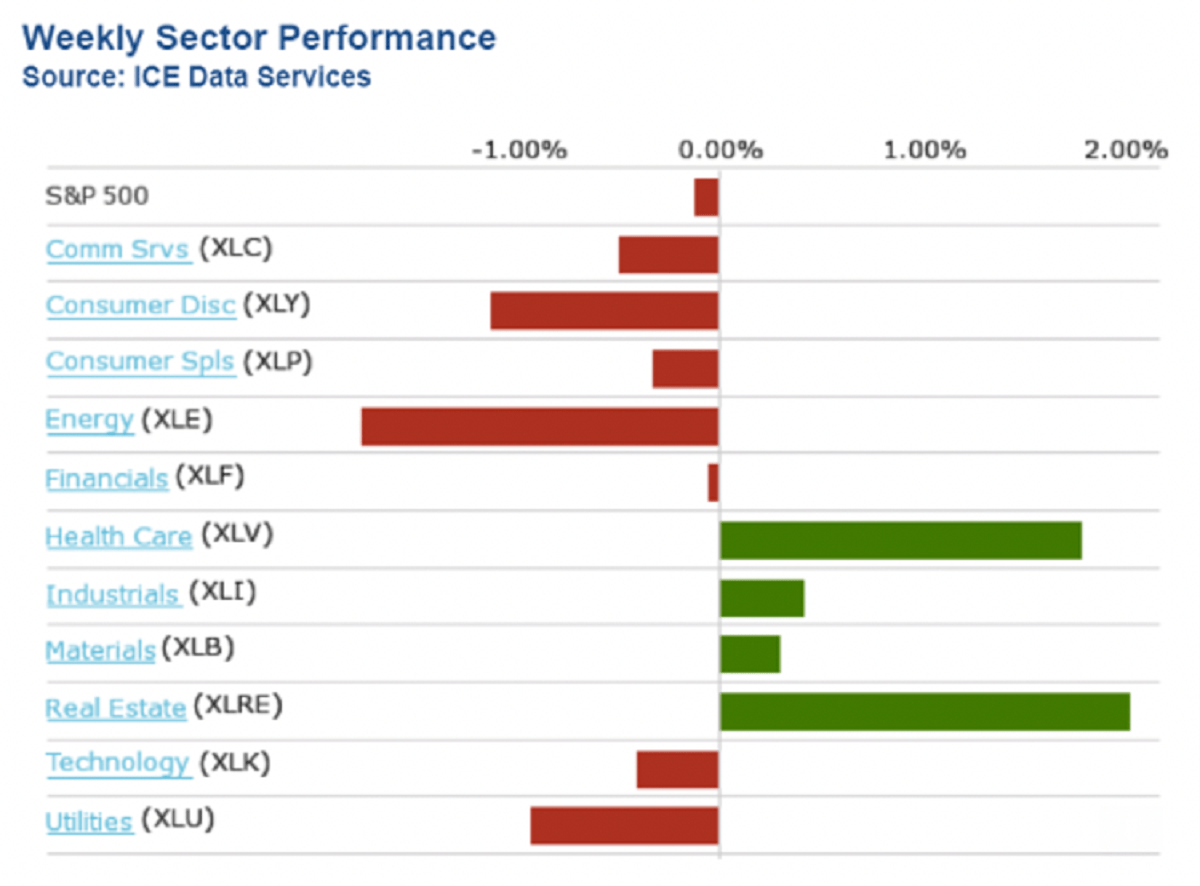Click the Consumer Disc link
This screenshot has height=886, width=1200.
[140, 305]
